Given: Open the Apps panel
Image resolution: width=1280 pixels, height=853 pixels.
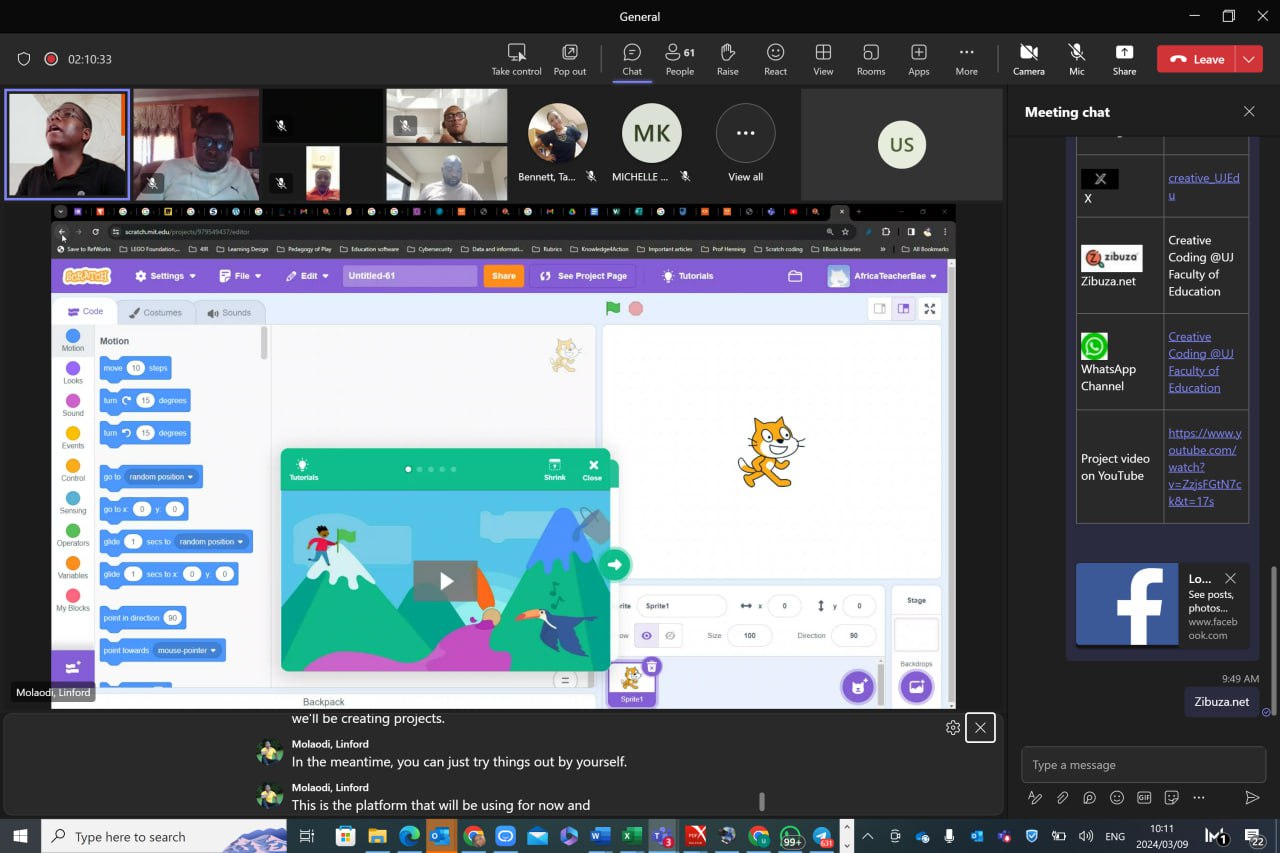Looking at the screenshot, I should click(918, 59).
